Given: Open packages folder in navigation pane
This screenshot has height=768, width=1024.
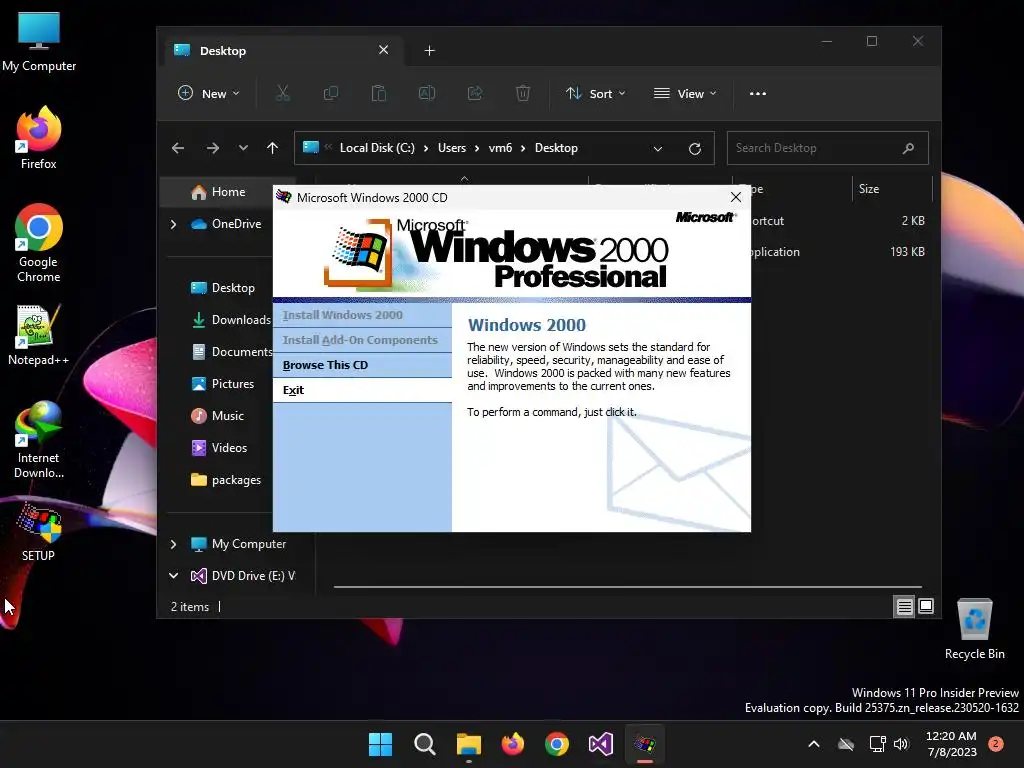Looking at the screenshot, I should click(x=226, y=480).
